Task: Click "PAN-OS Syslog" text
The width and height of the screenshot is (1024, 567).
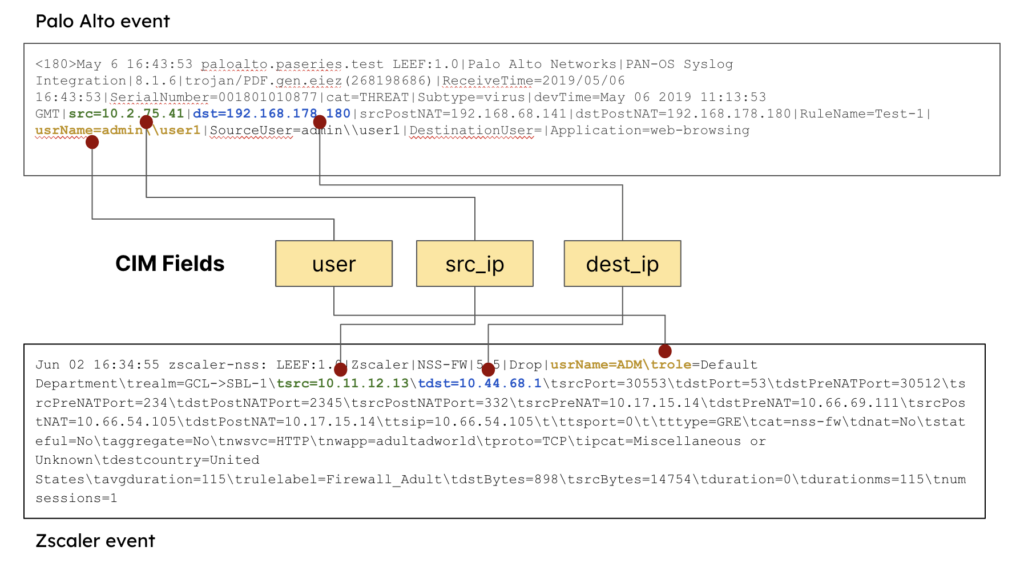Action: tap(679, 64)
